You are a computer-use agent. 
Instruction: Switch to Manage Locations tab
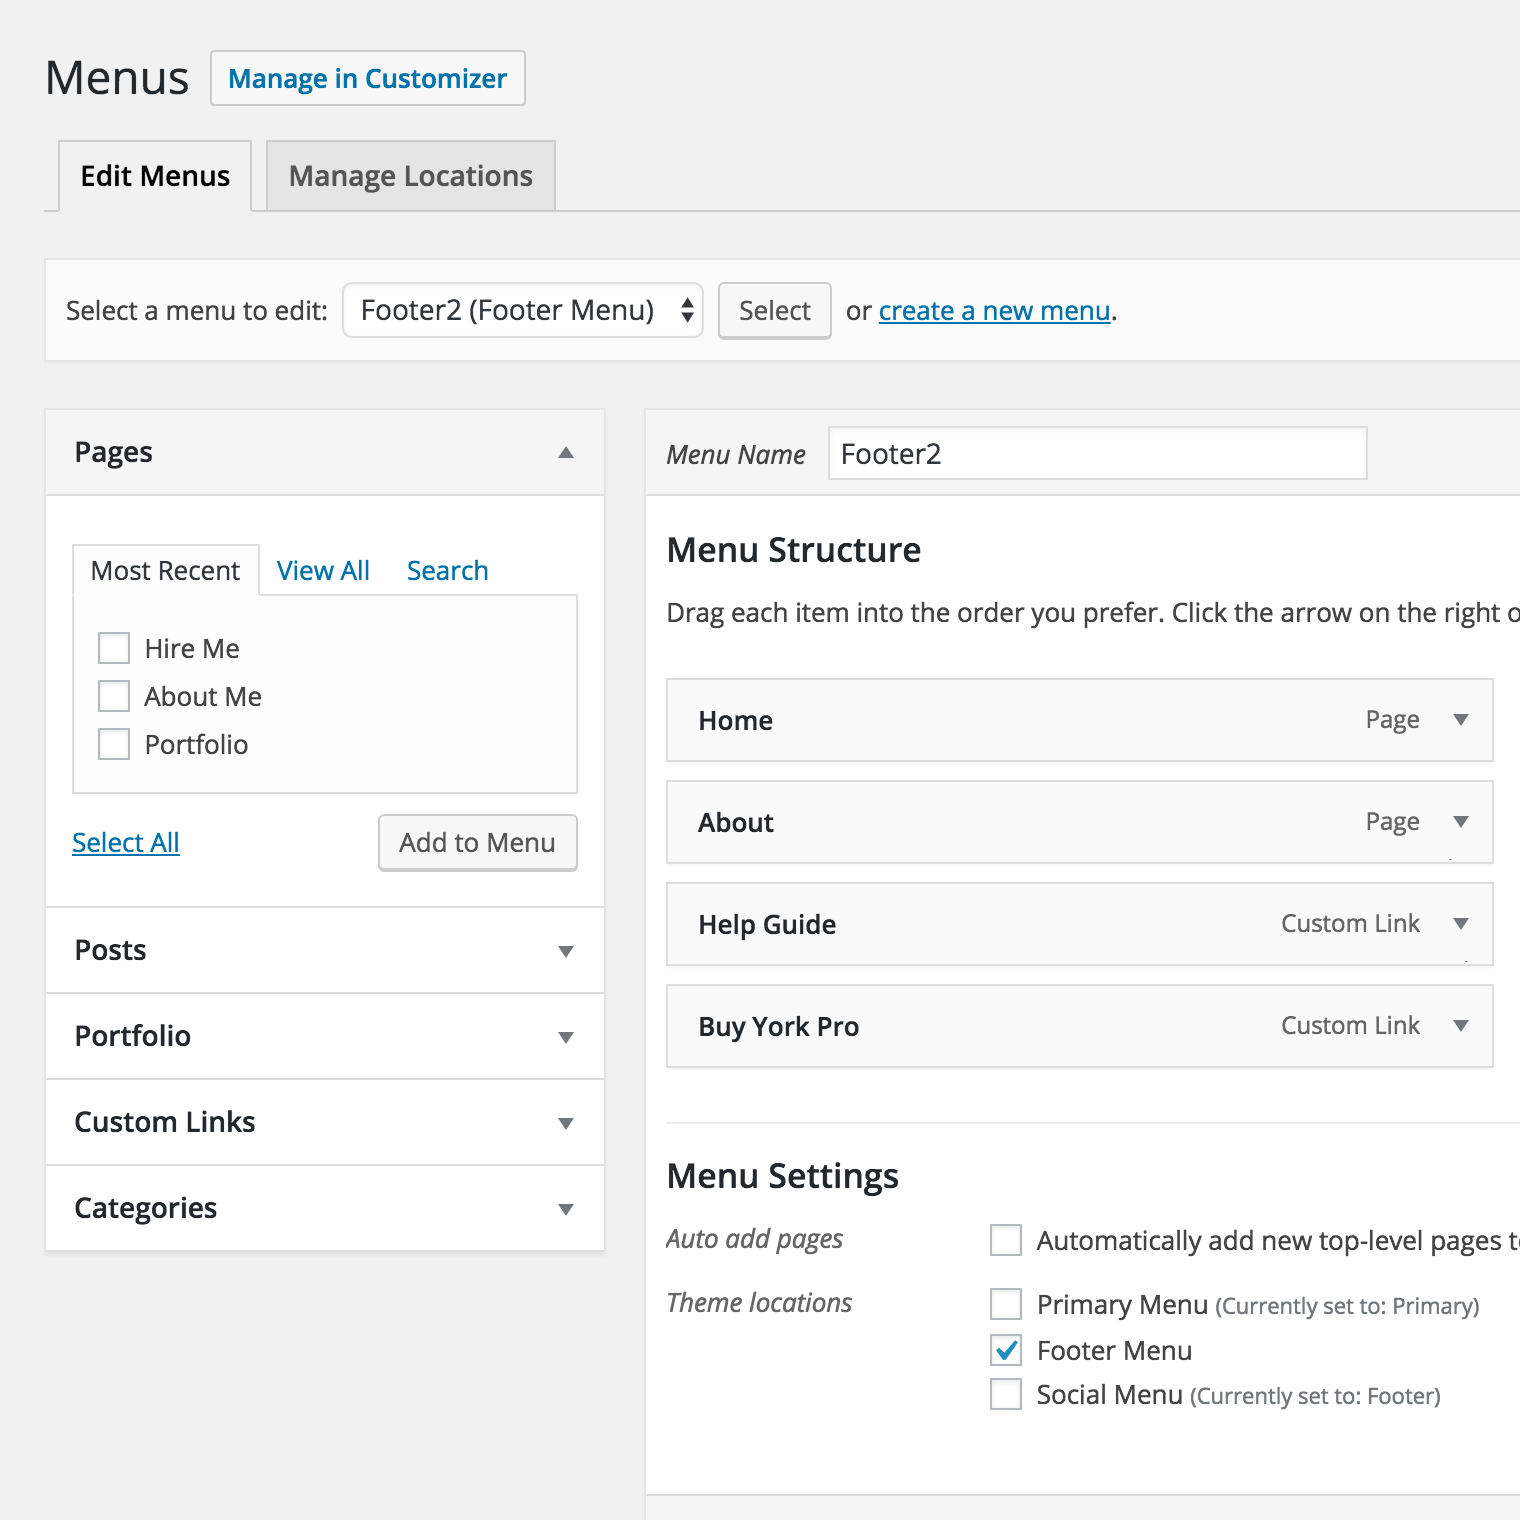[410, 176]
